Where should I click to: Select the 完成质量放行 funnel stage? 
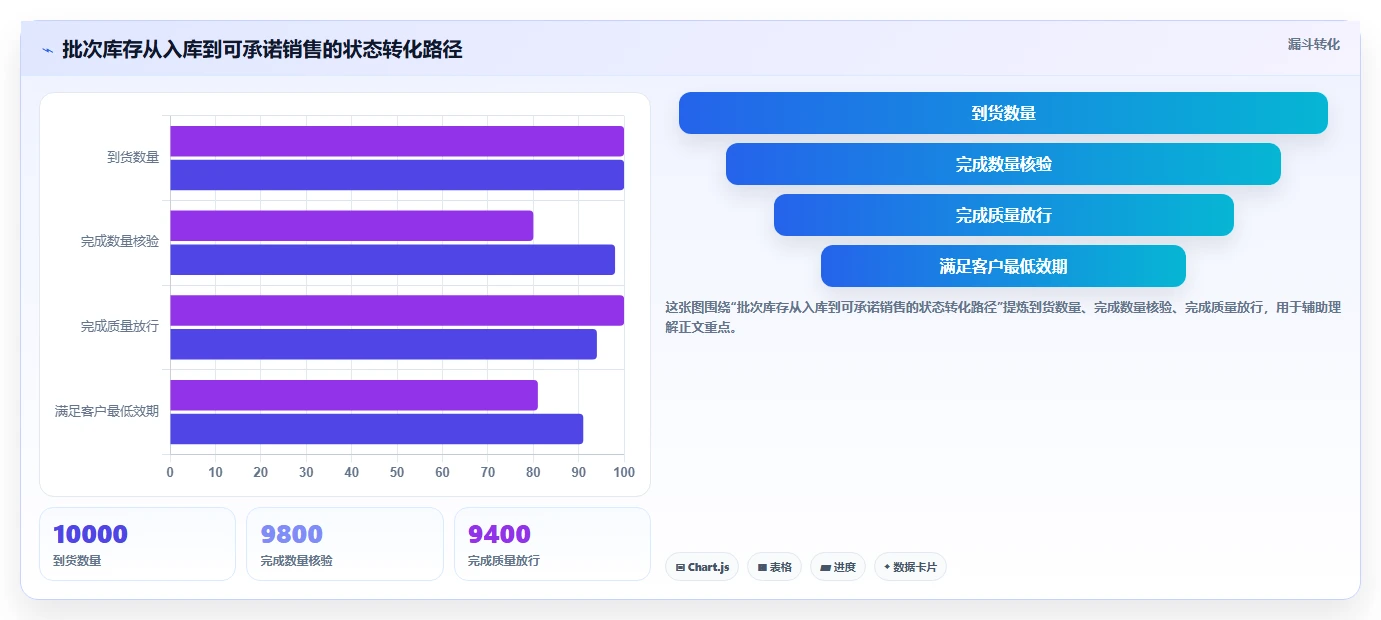coord(1003,215)
